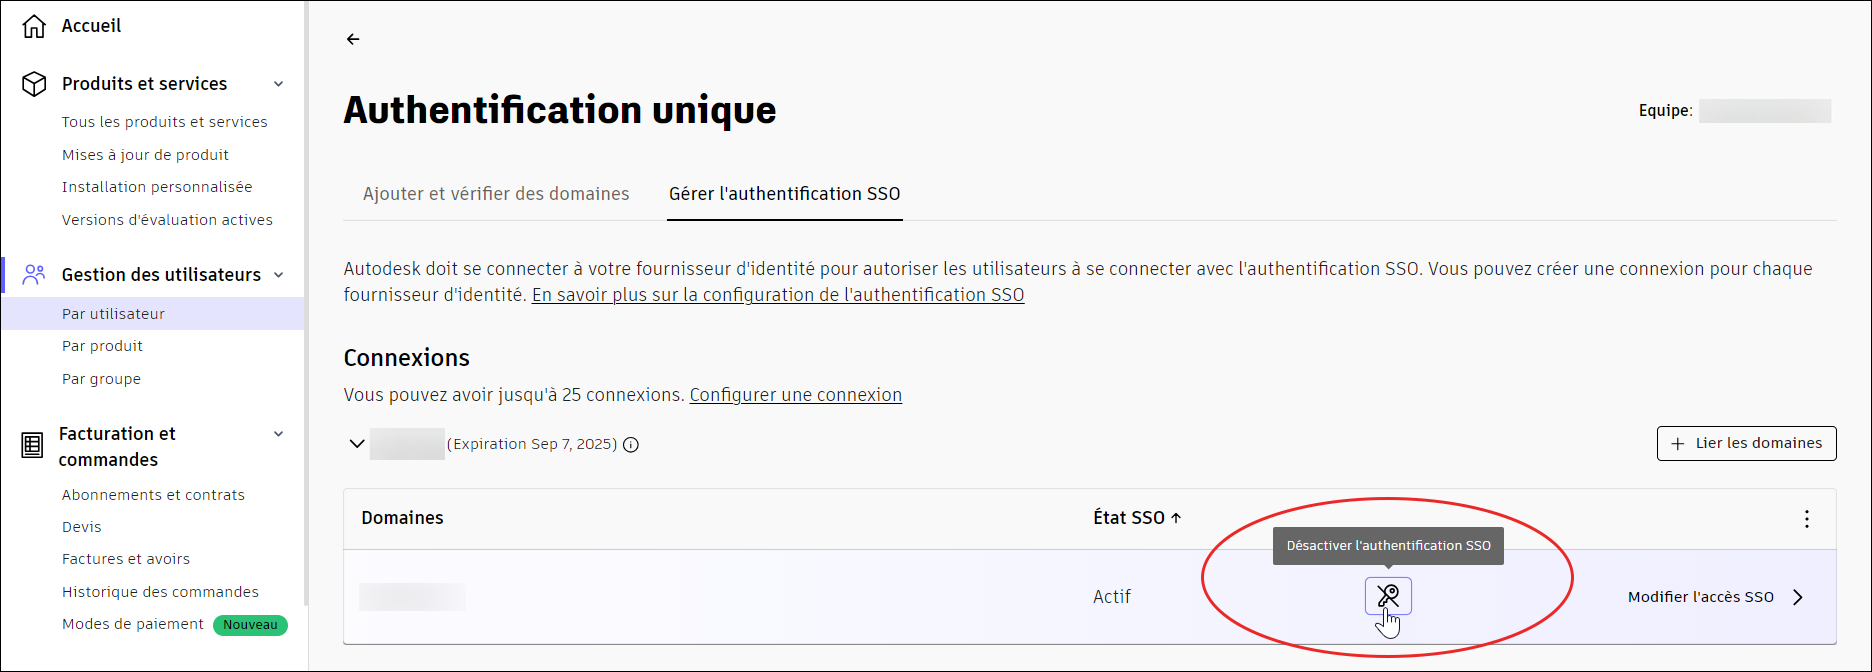Screen dimensions: 1872x672
Task: Click the Gestion des utilisateurs people icon
Action: (34, 274)
